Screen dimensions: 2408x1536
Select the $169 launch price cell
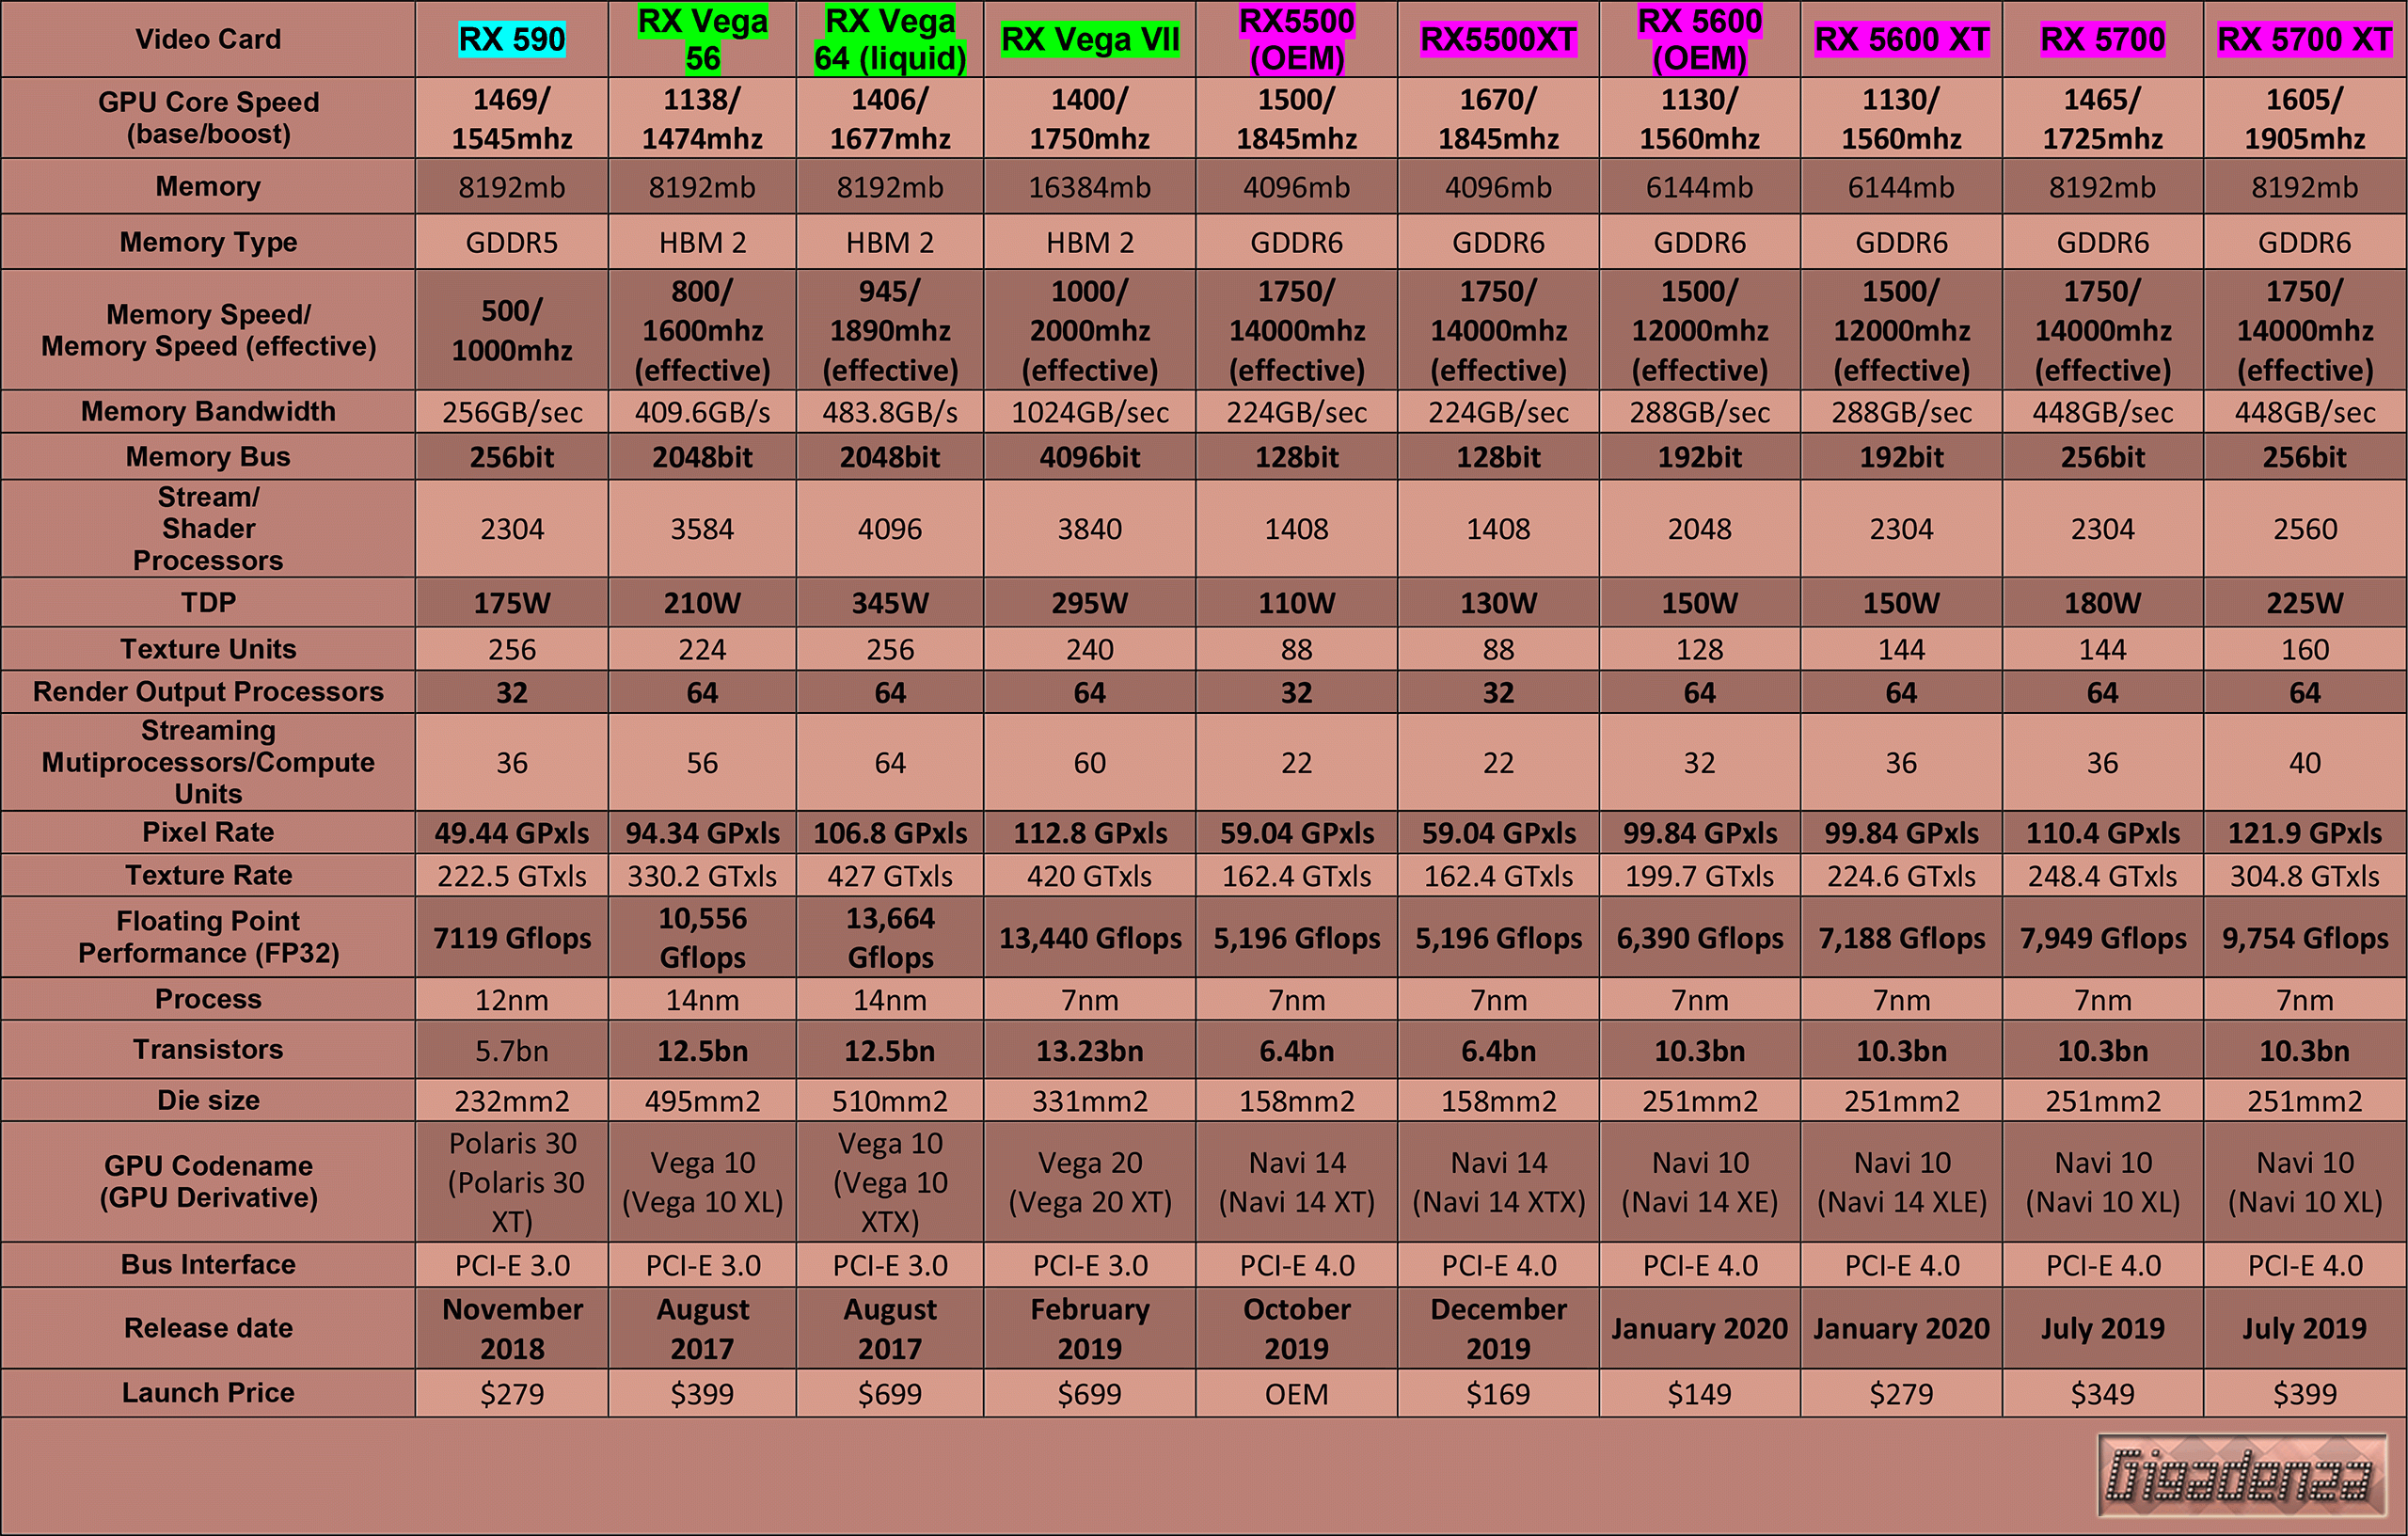click(x=1498, y=1393)
